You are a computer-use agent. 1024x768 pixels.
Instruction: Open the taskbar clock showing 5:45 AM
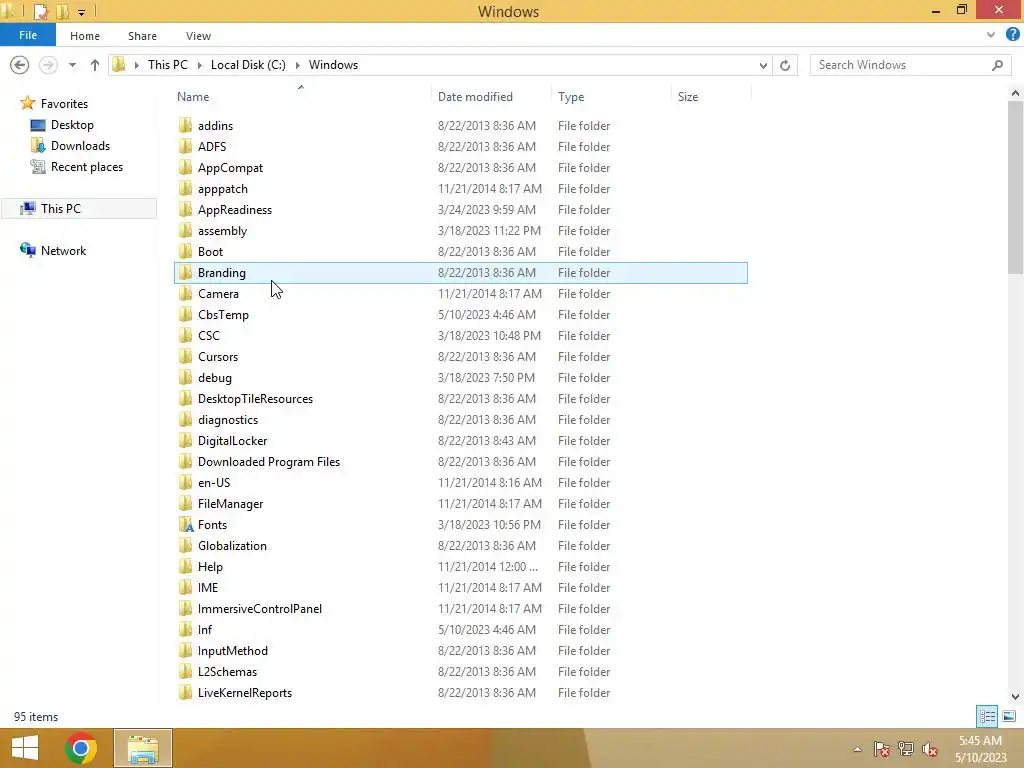click(x=981, y=749)
